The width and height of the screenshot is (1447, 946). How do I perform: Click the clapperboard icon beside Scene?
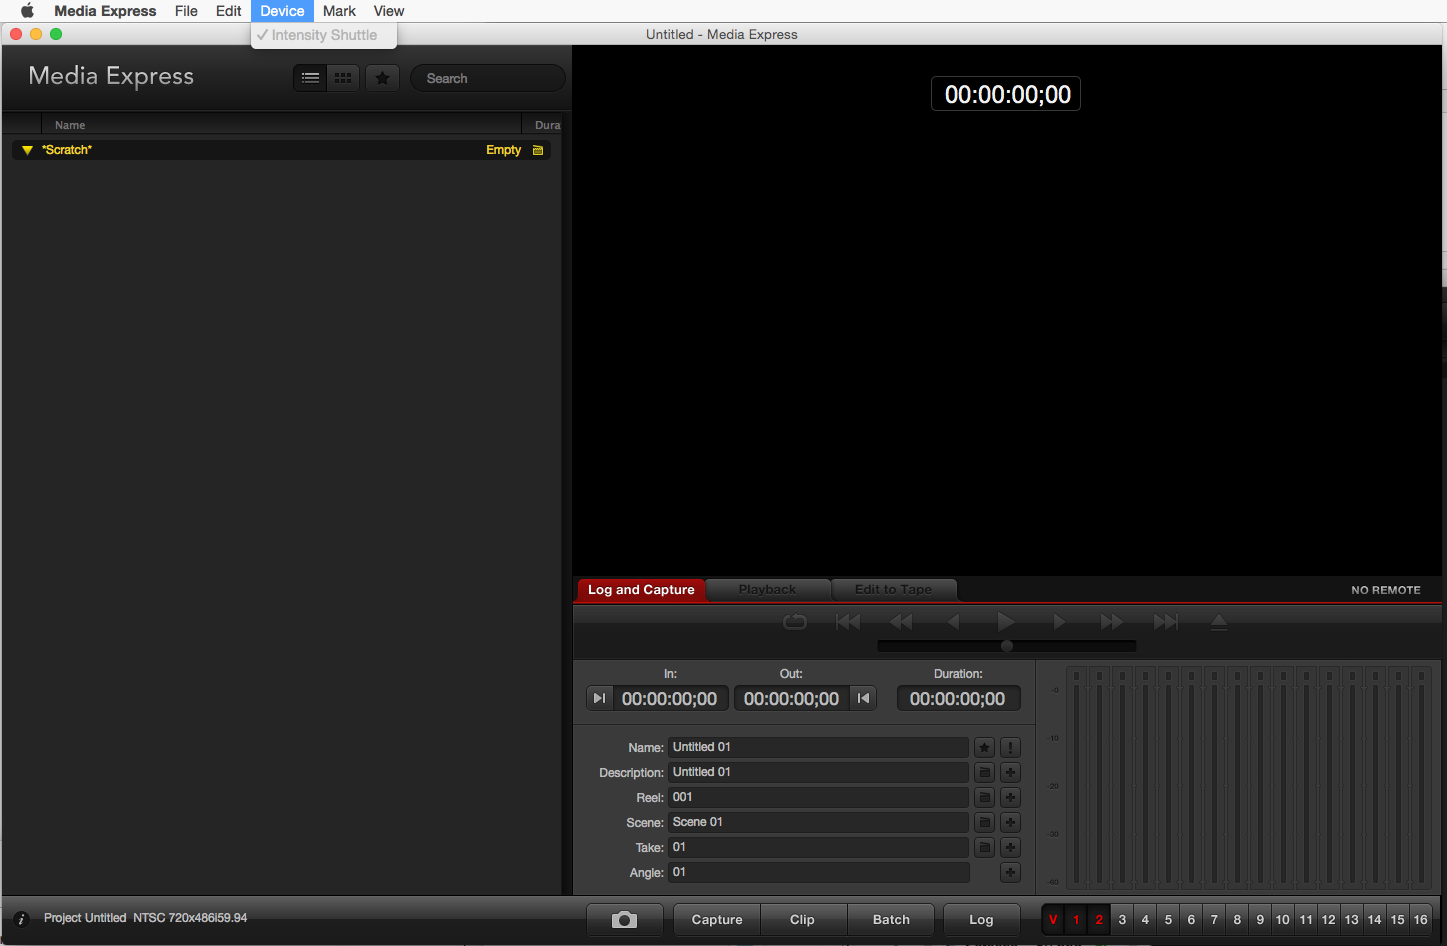pyautogui.click(x=984, y=822)
